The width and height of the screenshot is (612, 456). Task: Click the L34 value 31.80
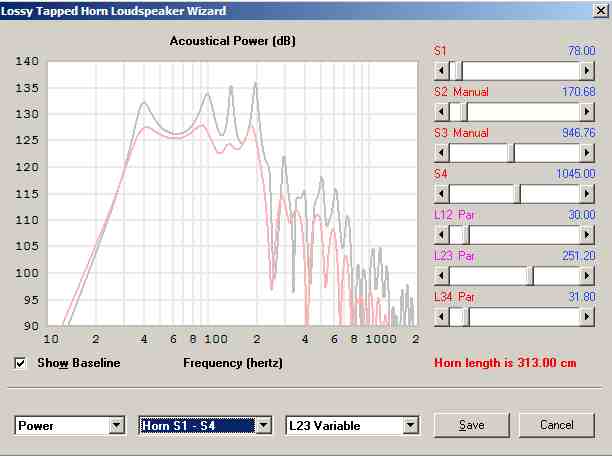(x=582, y=297)
